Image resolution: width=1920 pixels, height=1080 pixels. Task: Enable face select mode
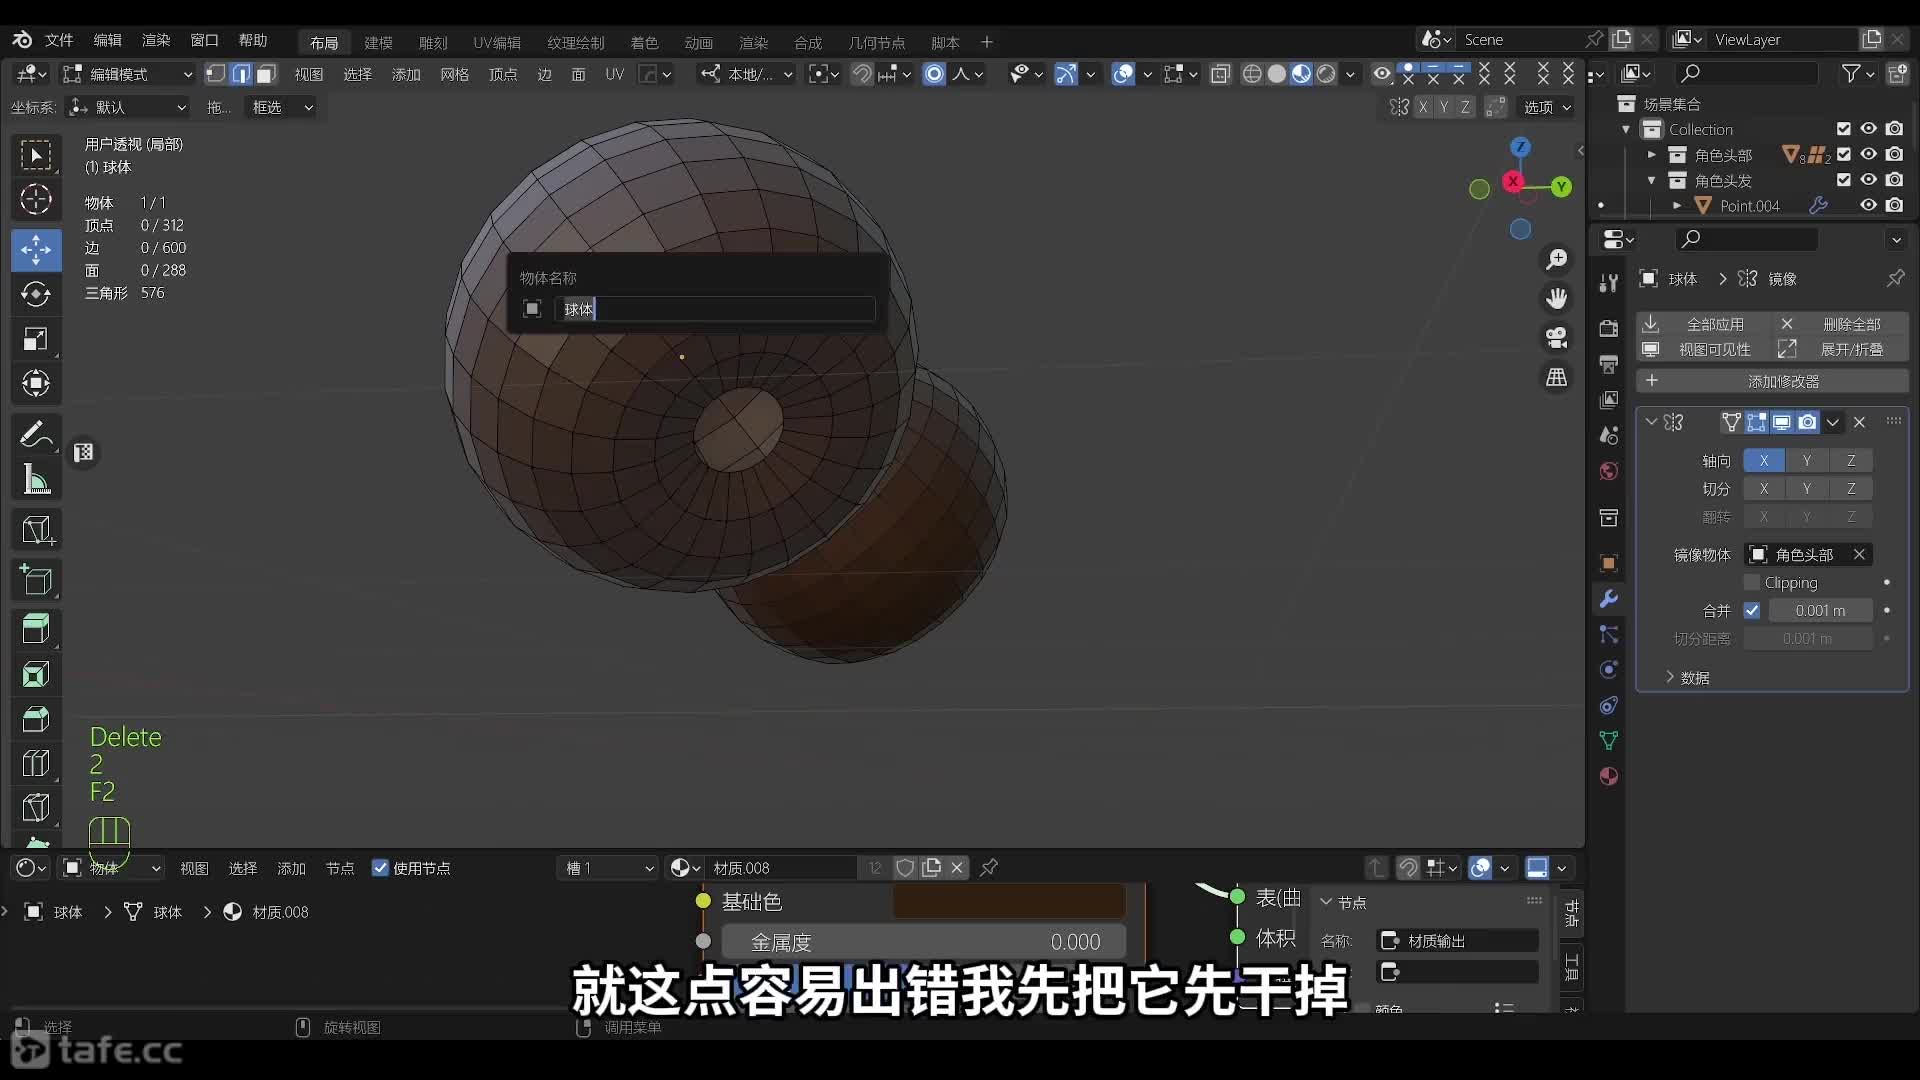266,74
